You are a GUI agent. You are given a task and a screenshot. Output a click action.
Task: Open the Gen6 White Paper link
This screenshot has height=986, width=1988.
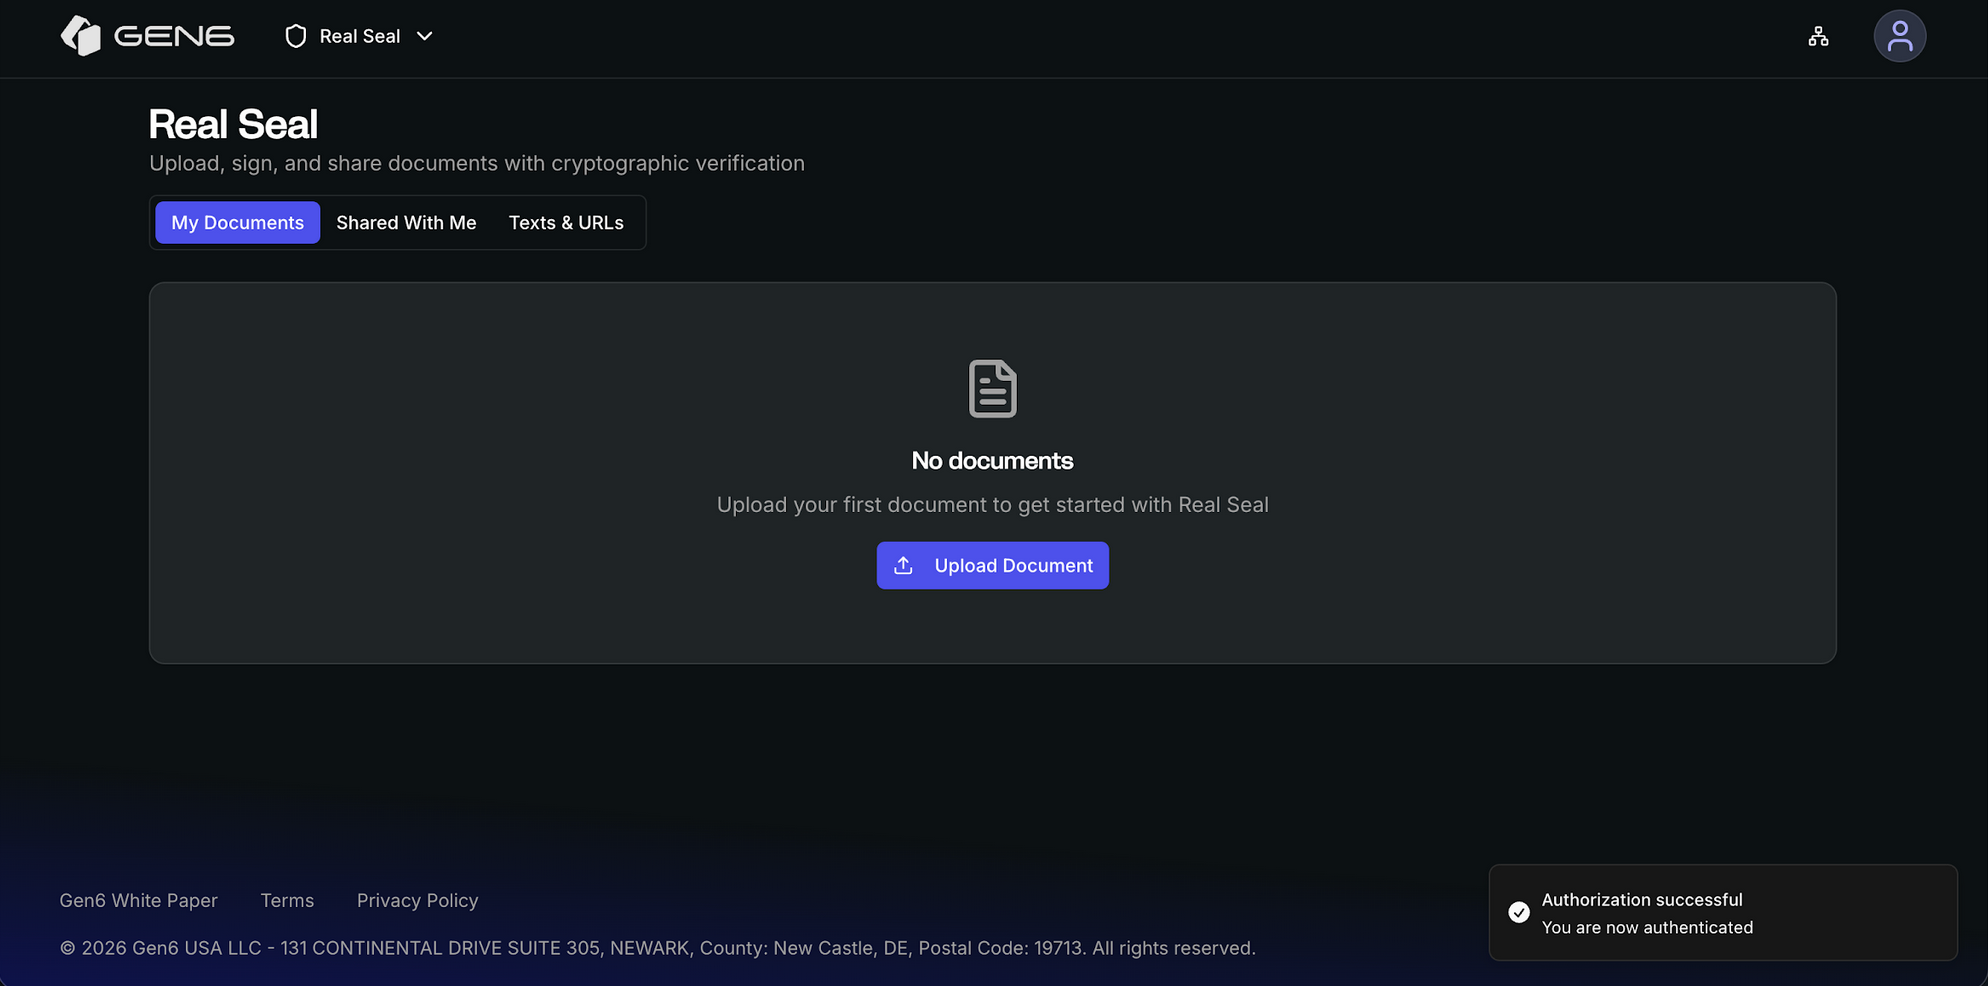click(x=138, y=901)
